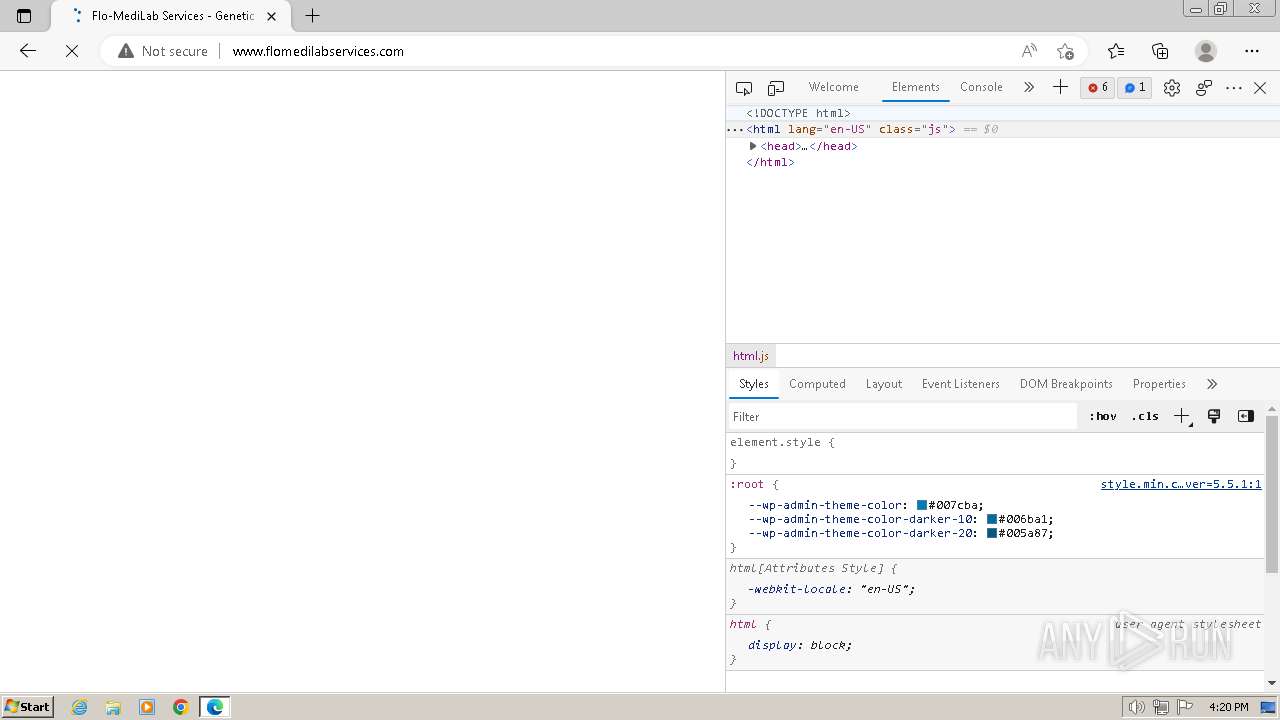1280x720 pixels.
Task: Toggle rendering emulations brush icon
Action: (x=1214, y=416)
